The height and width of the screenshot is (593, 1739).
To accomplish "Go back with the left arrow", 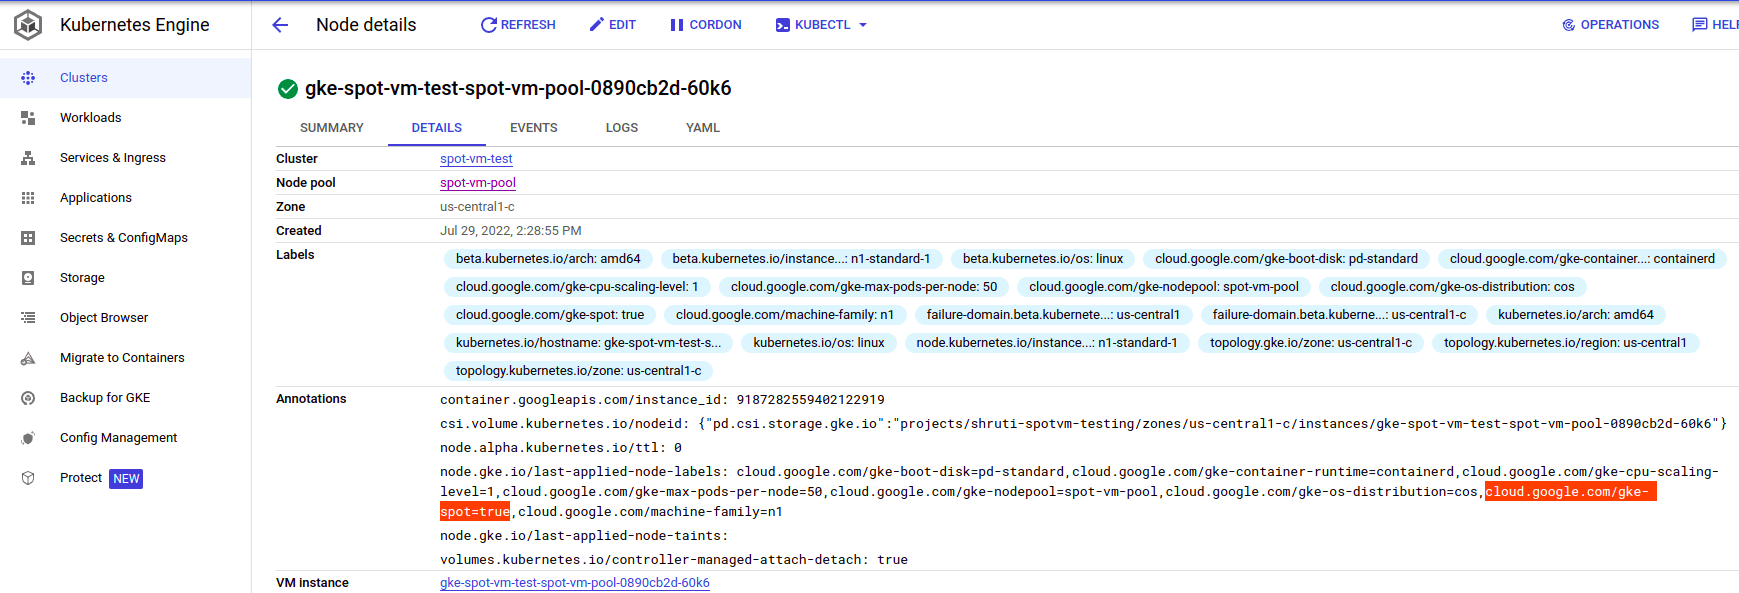I will (280, 25).
